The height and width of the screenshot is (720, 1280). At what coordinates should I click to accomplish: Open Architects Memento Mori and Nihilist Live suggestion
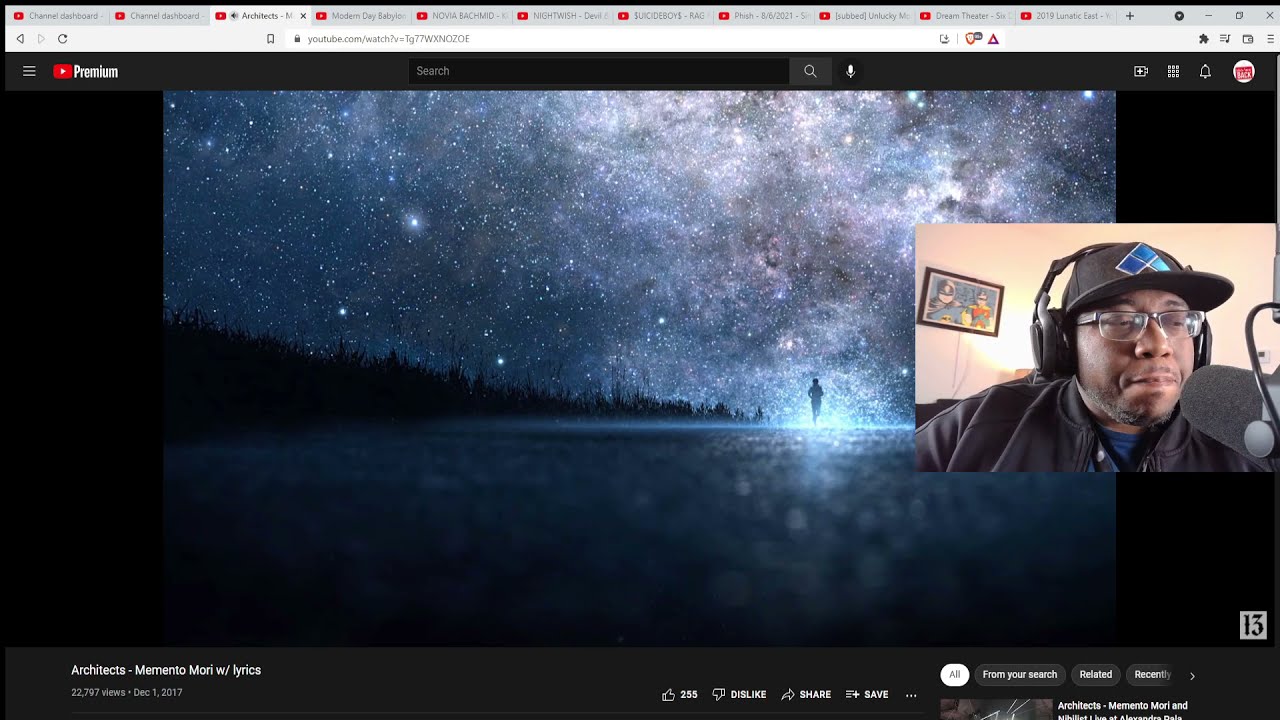tap(1123, 710)
